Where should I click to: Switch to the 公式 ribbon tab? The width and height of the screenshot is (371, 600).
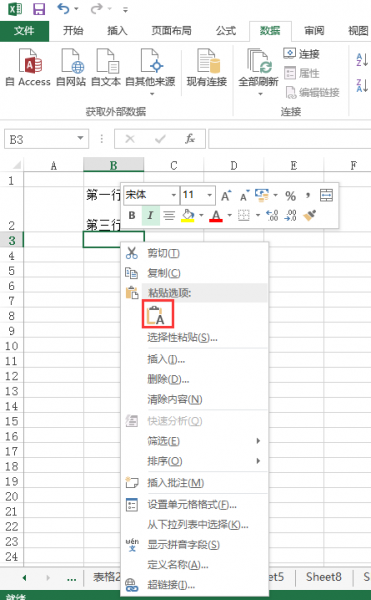[226, 31]
